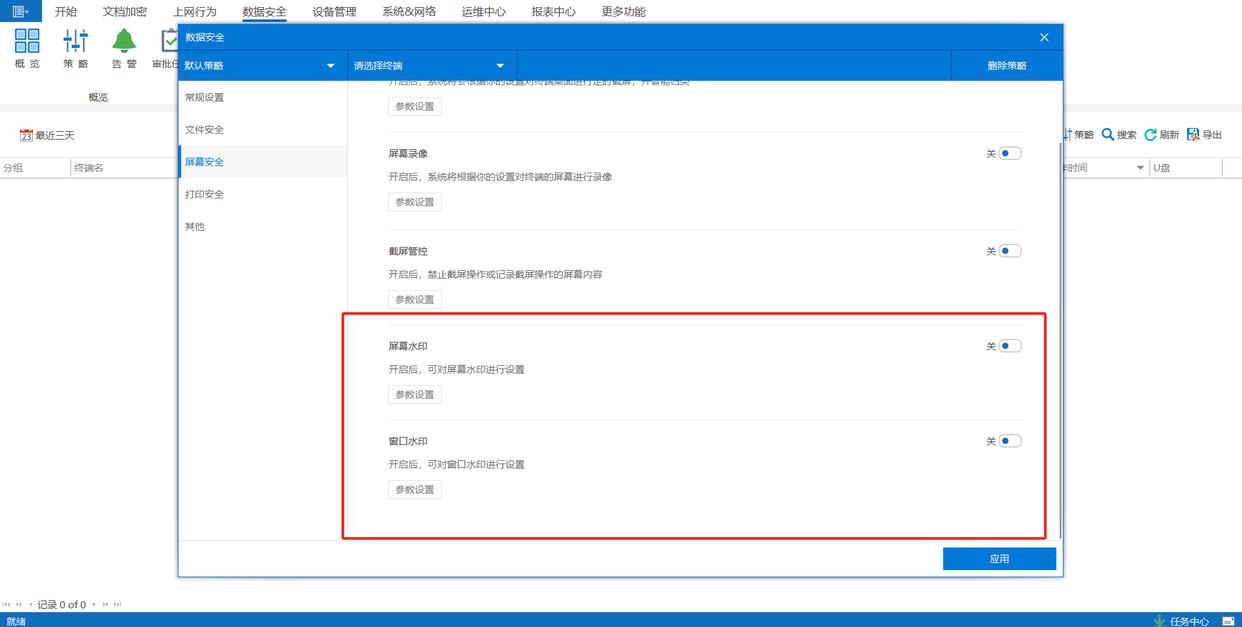Open the 概览 overview icon

pos(27,42)
